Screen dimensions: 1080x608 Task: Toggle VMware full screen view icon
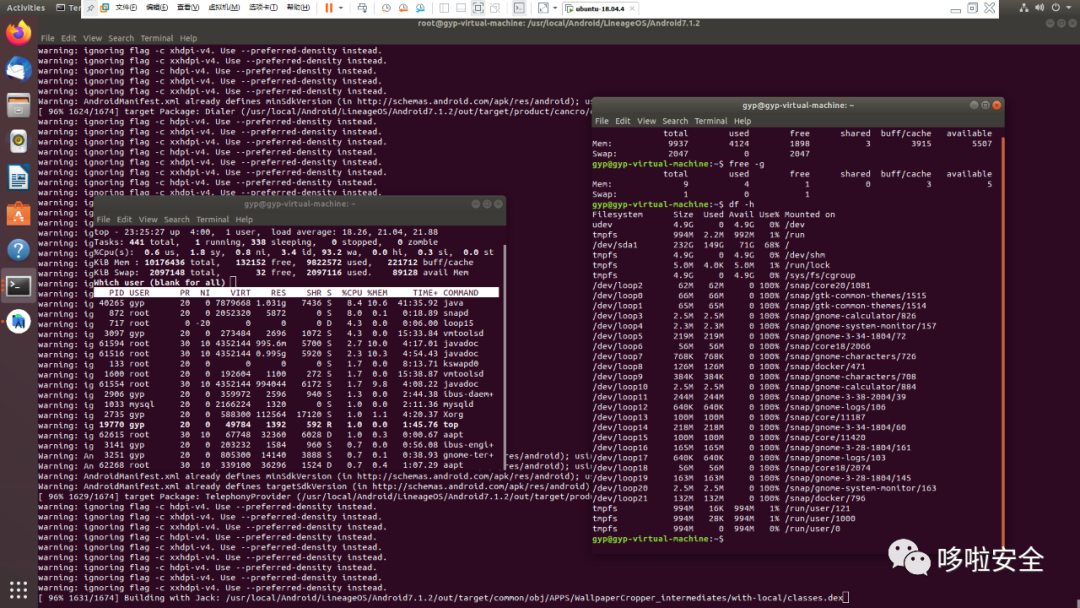click(478, 8)
